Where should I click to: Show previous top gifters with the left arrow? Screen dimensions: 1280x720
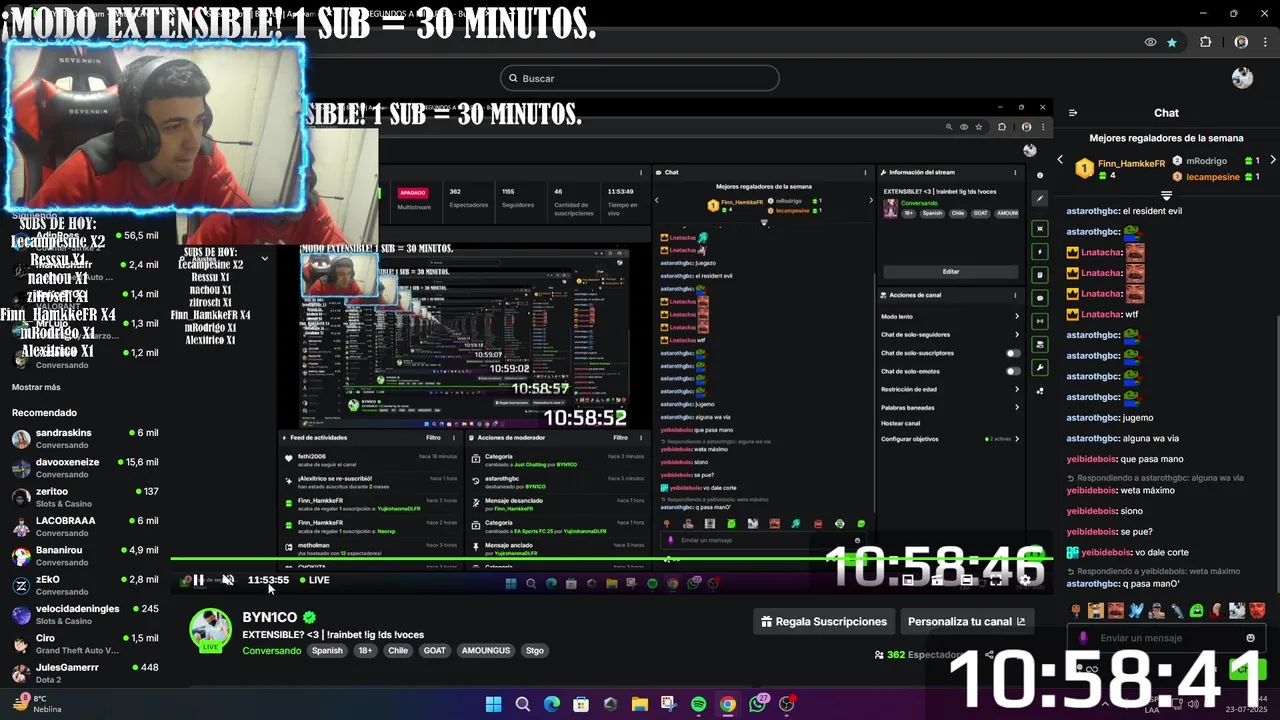pyautogui.click(x=1060, y=160)
